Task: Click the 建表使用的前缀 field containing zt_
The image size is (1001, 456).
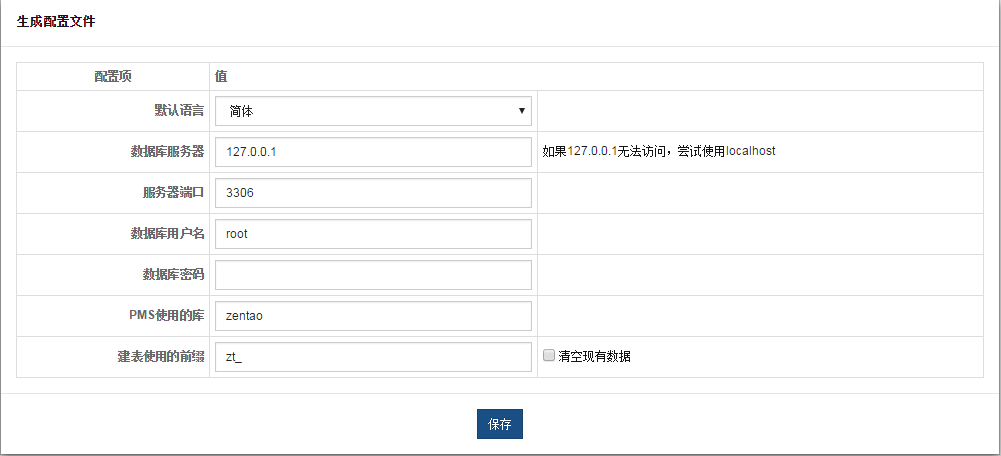Action: [373, 356]
